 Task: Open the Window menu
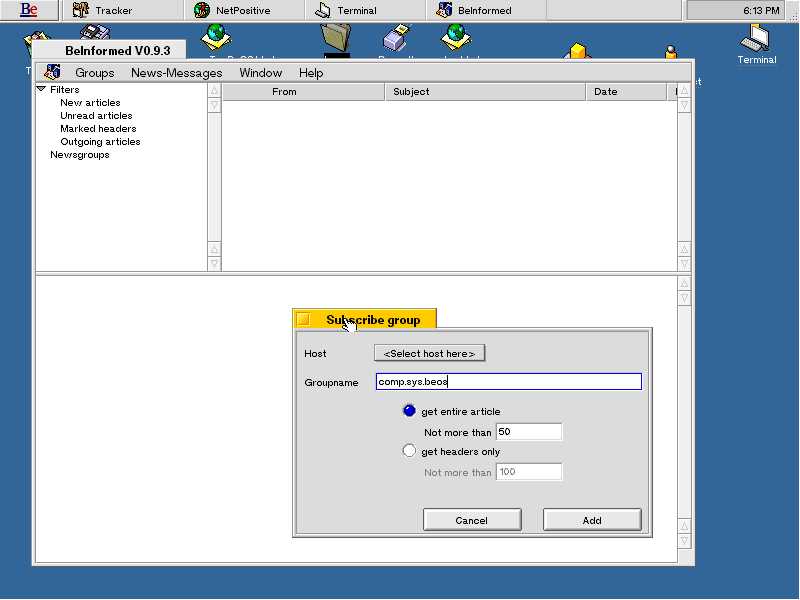(x=261, y=73)
